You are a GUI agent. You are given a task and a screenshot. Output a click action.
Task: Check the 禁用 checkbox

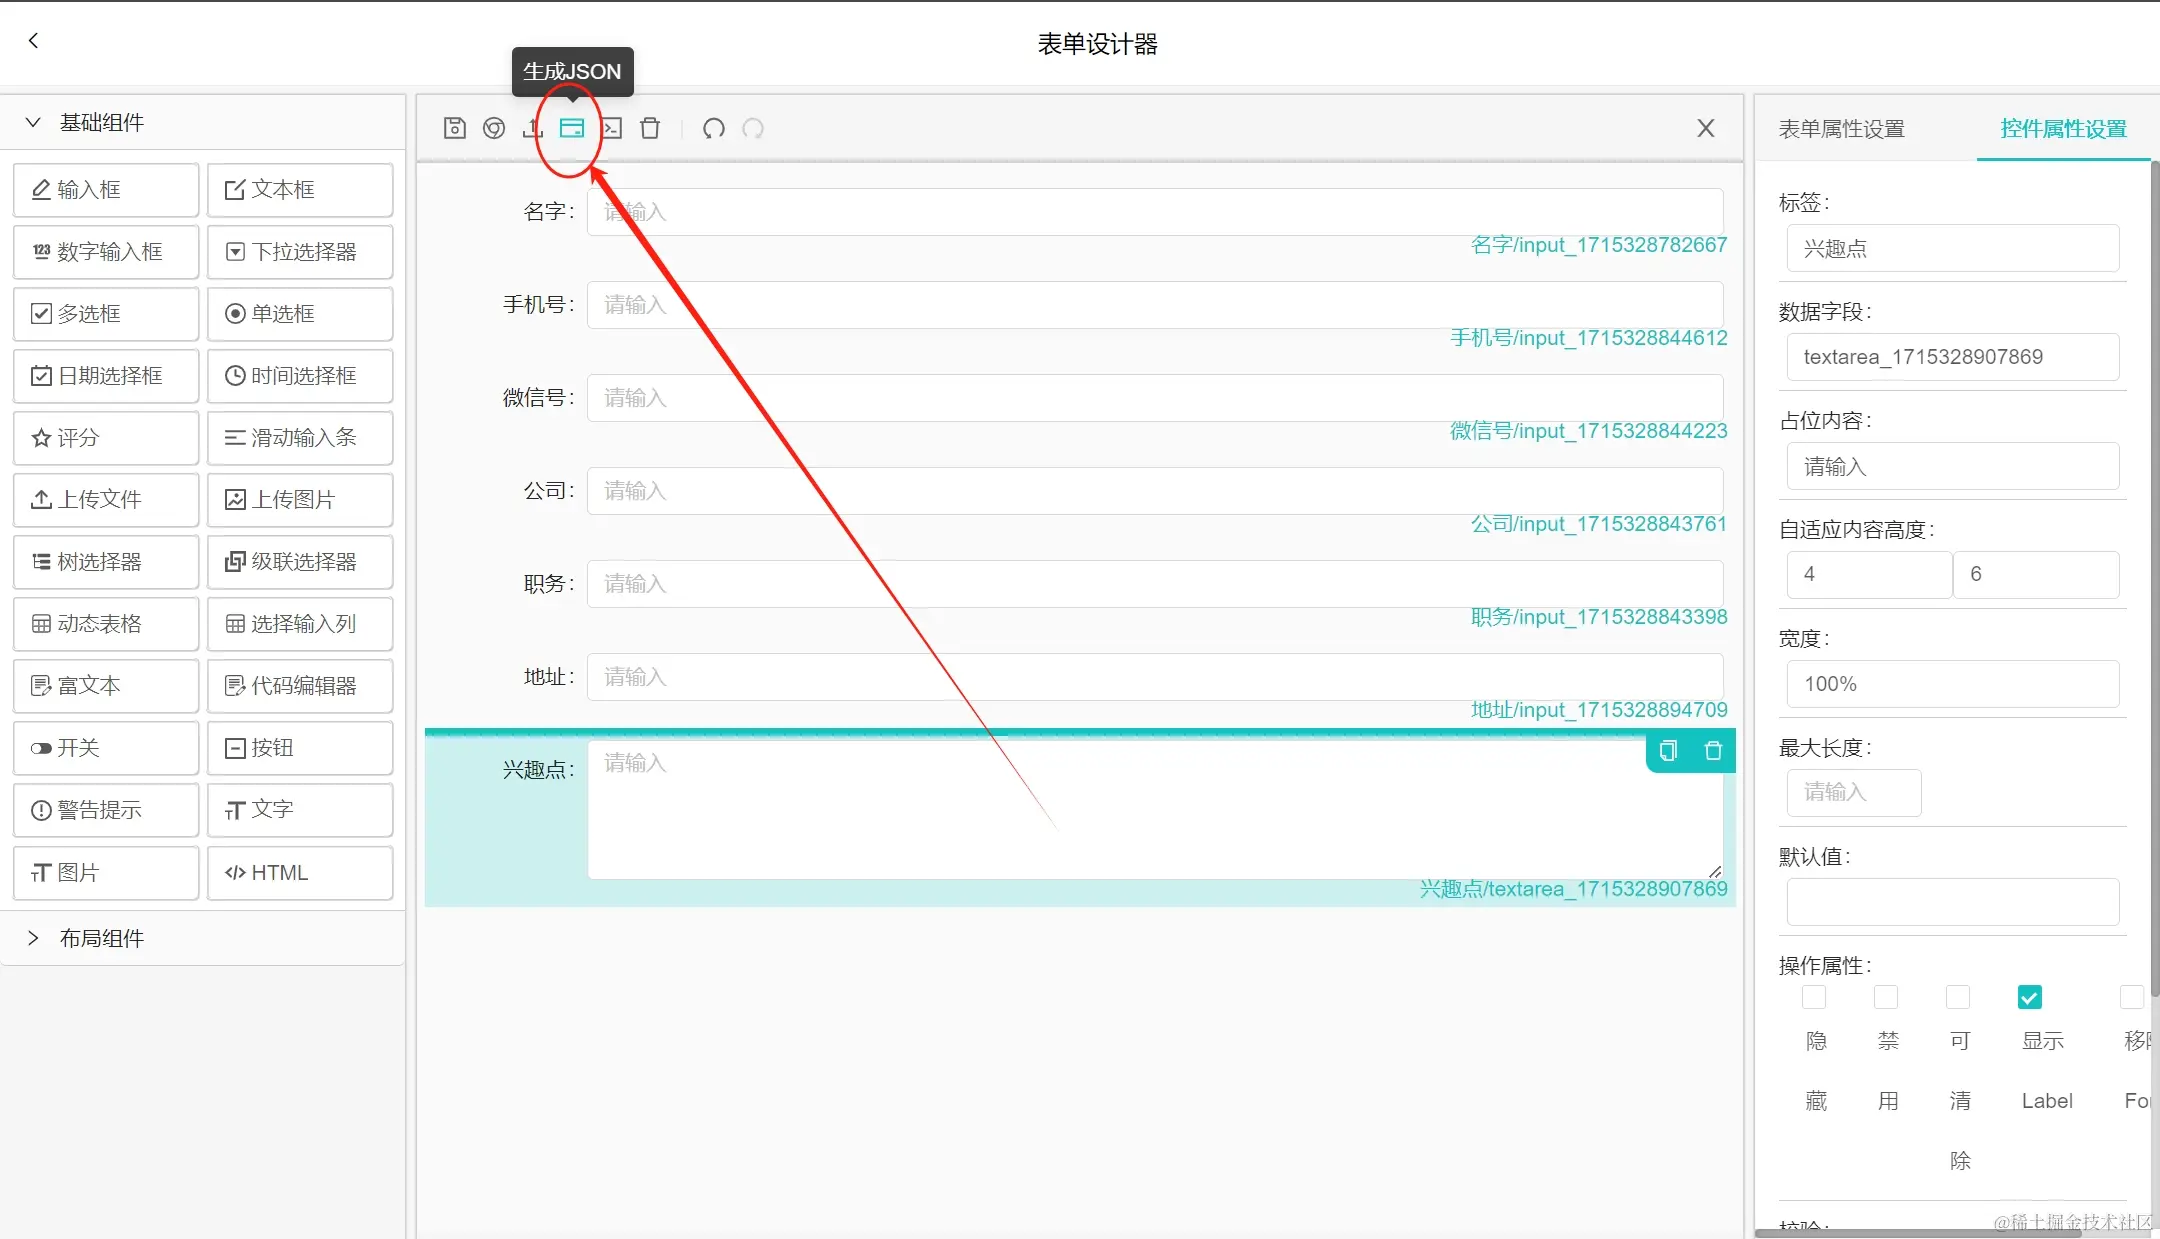point(1886,997)
